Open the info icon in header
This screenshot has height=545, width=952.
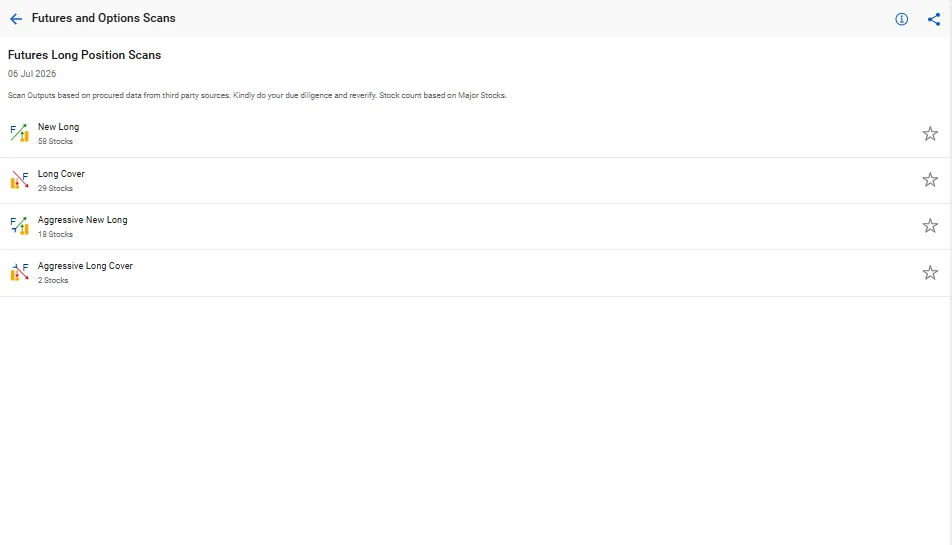902,19
